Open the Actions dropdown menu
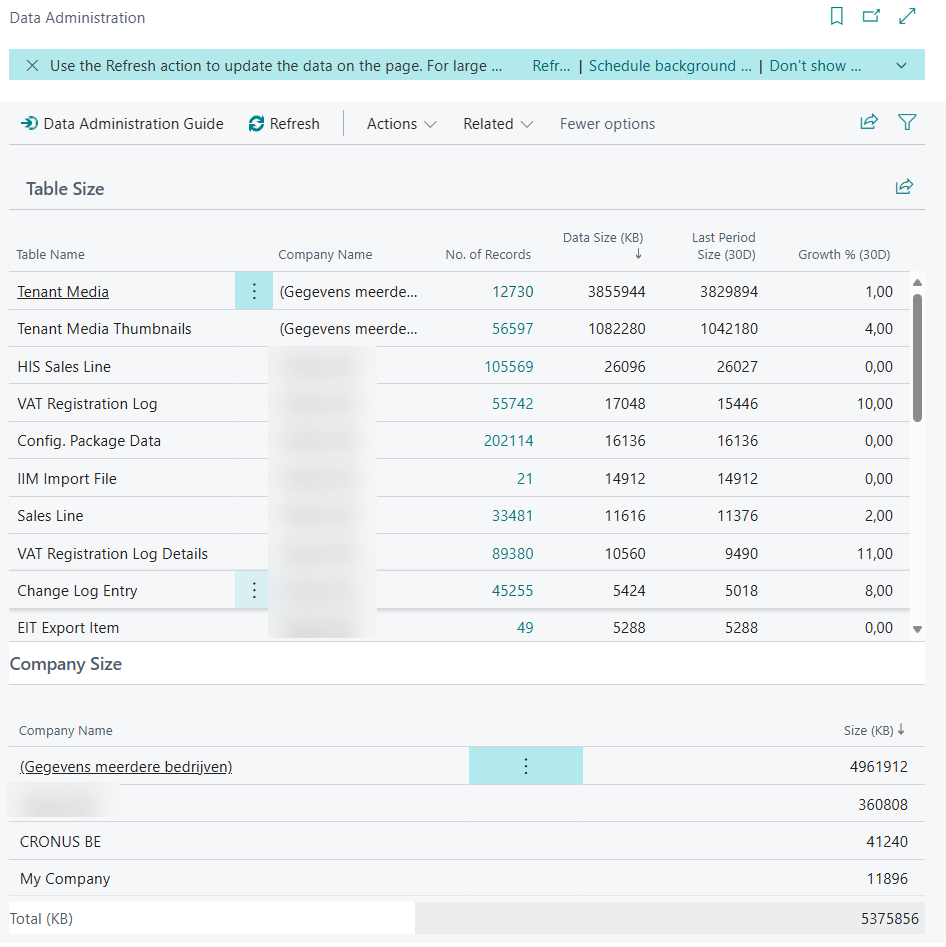 [x=401, y=124]
